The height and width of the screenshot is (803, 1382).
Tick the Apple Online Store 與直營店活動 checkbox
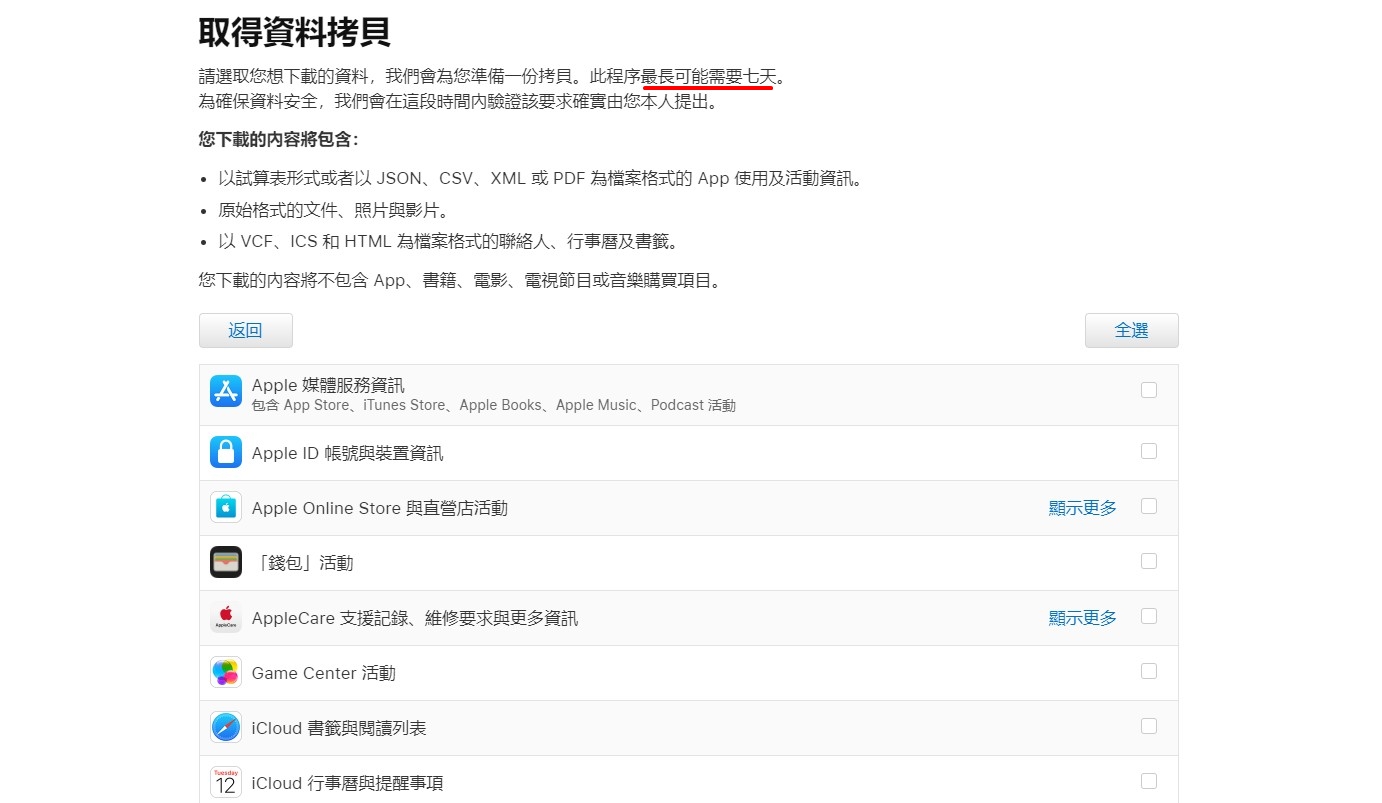pos(1149,506)
